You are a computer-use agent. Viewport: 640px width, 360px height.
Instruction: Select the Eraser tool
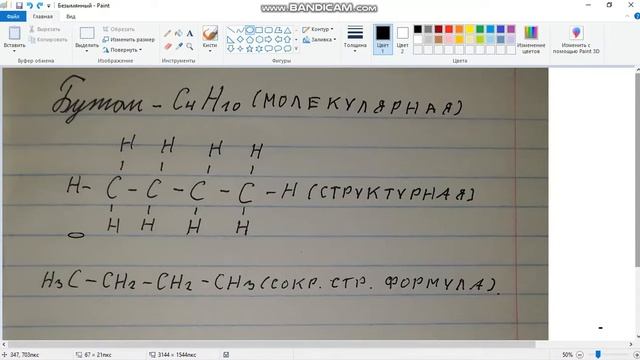(x=168, y=47)
